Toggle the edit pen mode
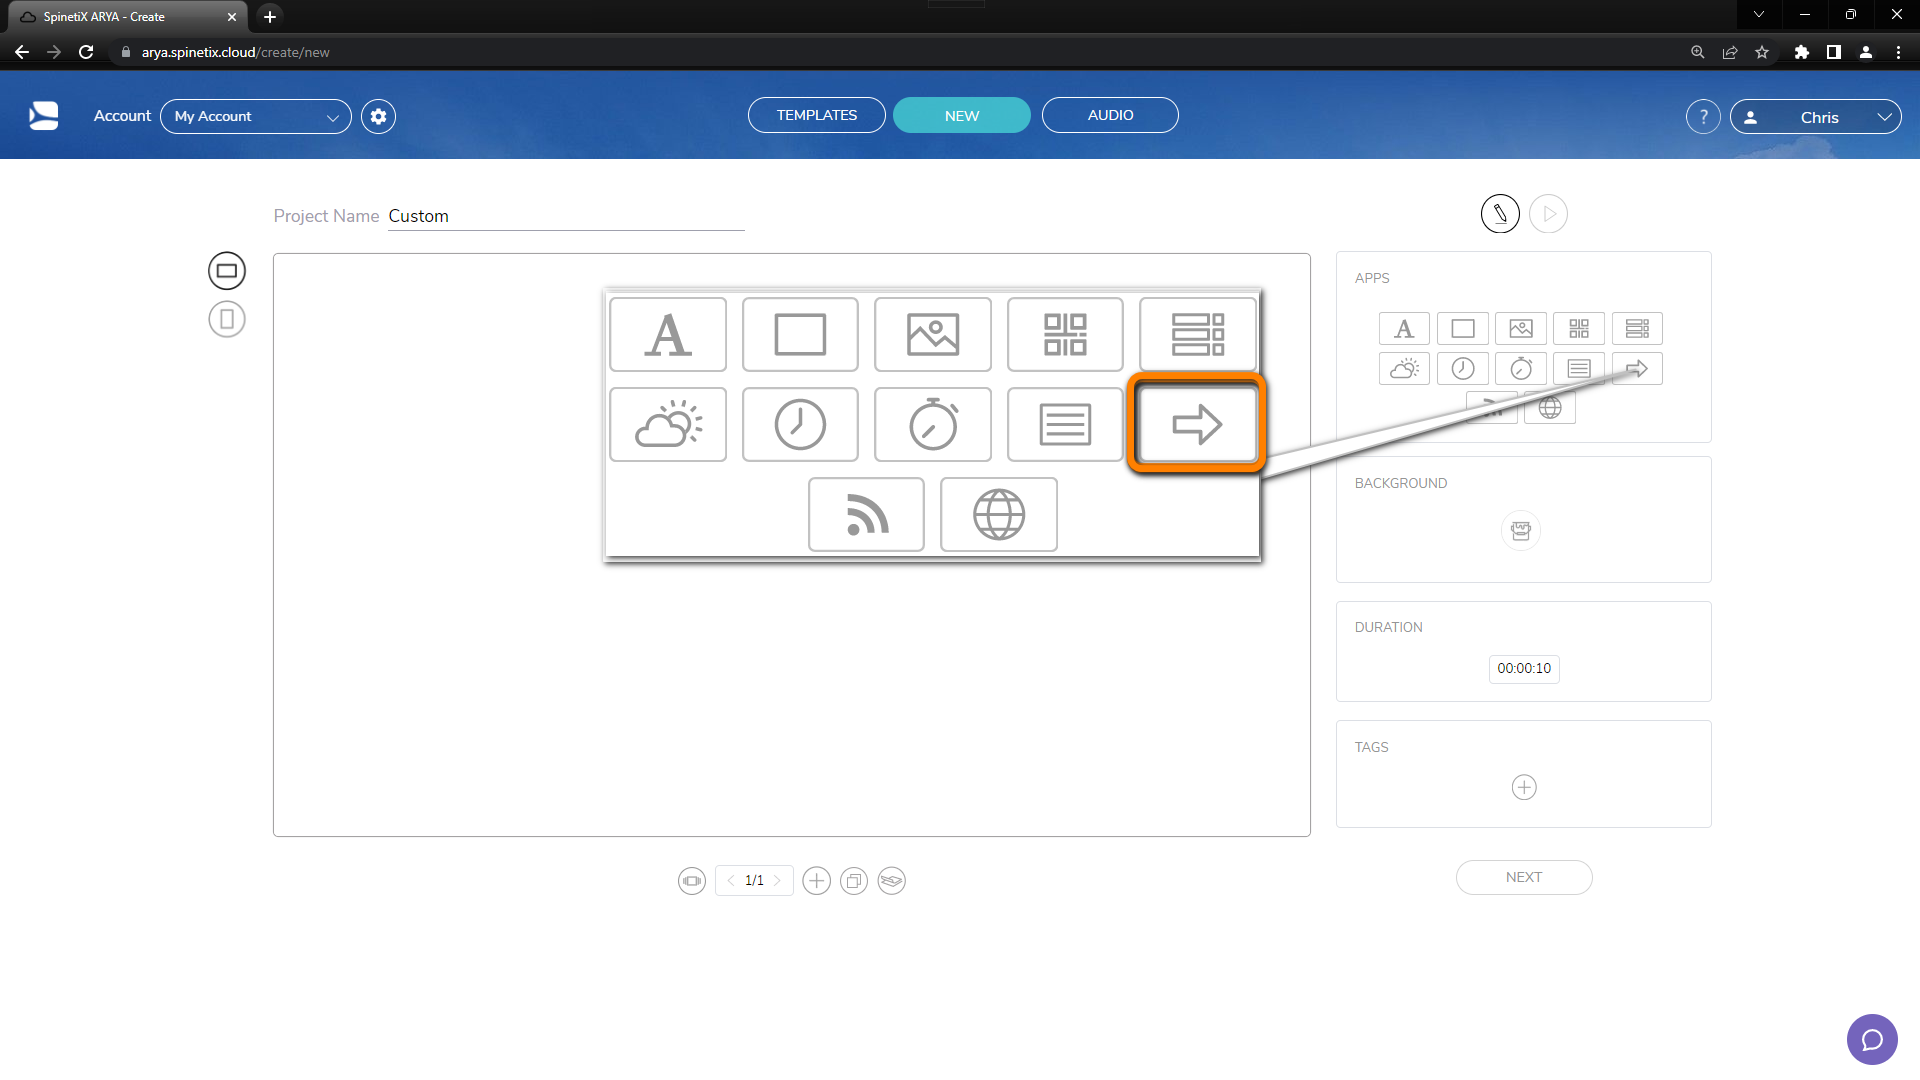 [1498, 213]
